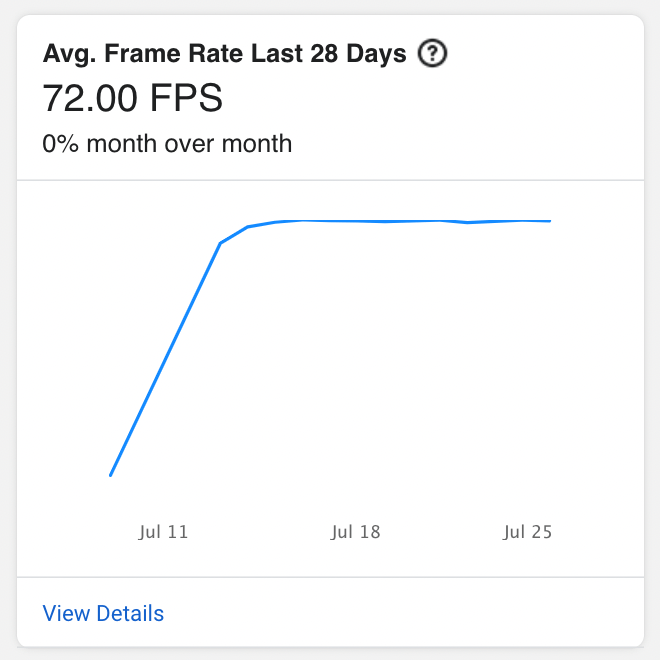Click the plateau line directly above Jul 18
Screen dimensions: 660x660
coord(355,221)
